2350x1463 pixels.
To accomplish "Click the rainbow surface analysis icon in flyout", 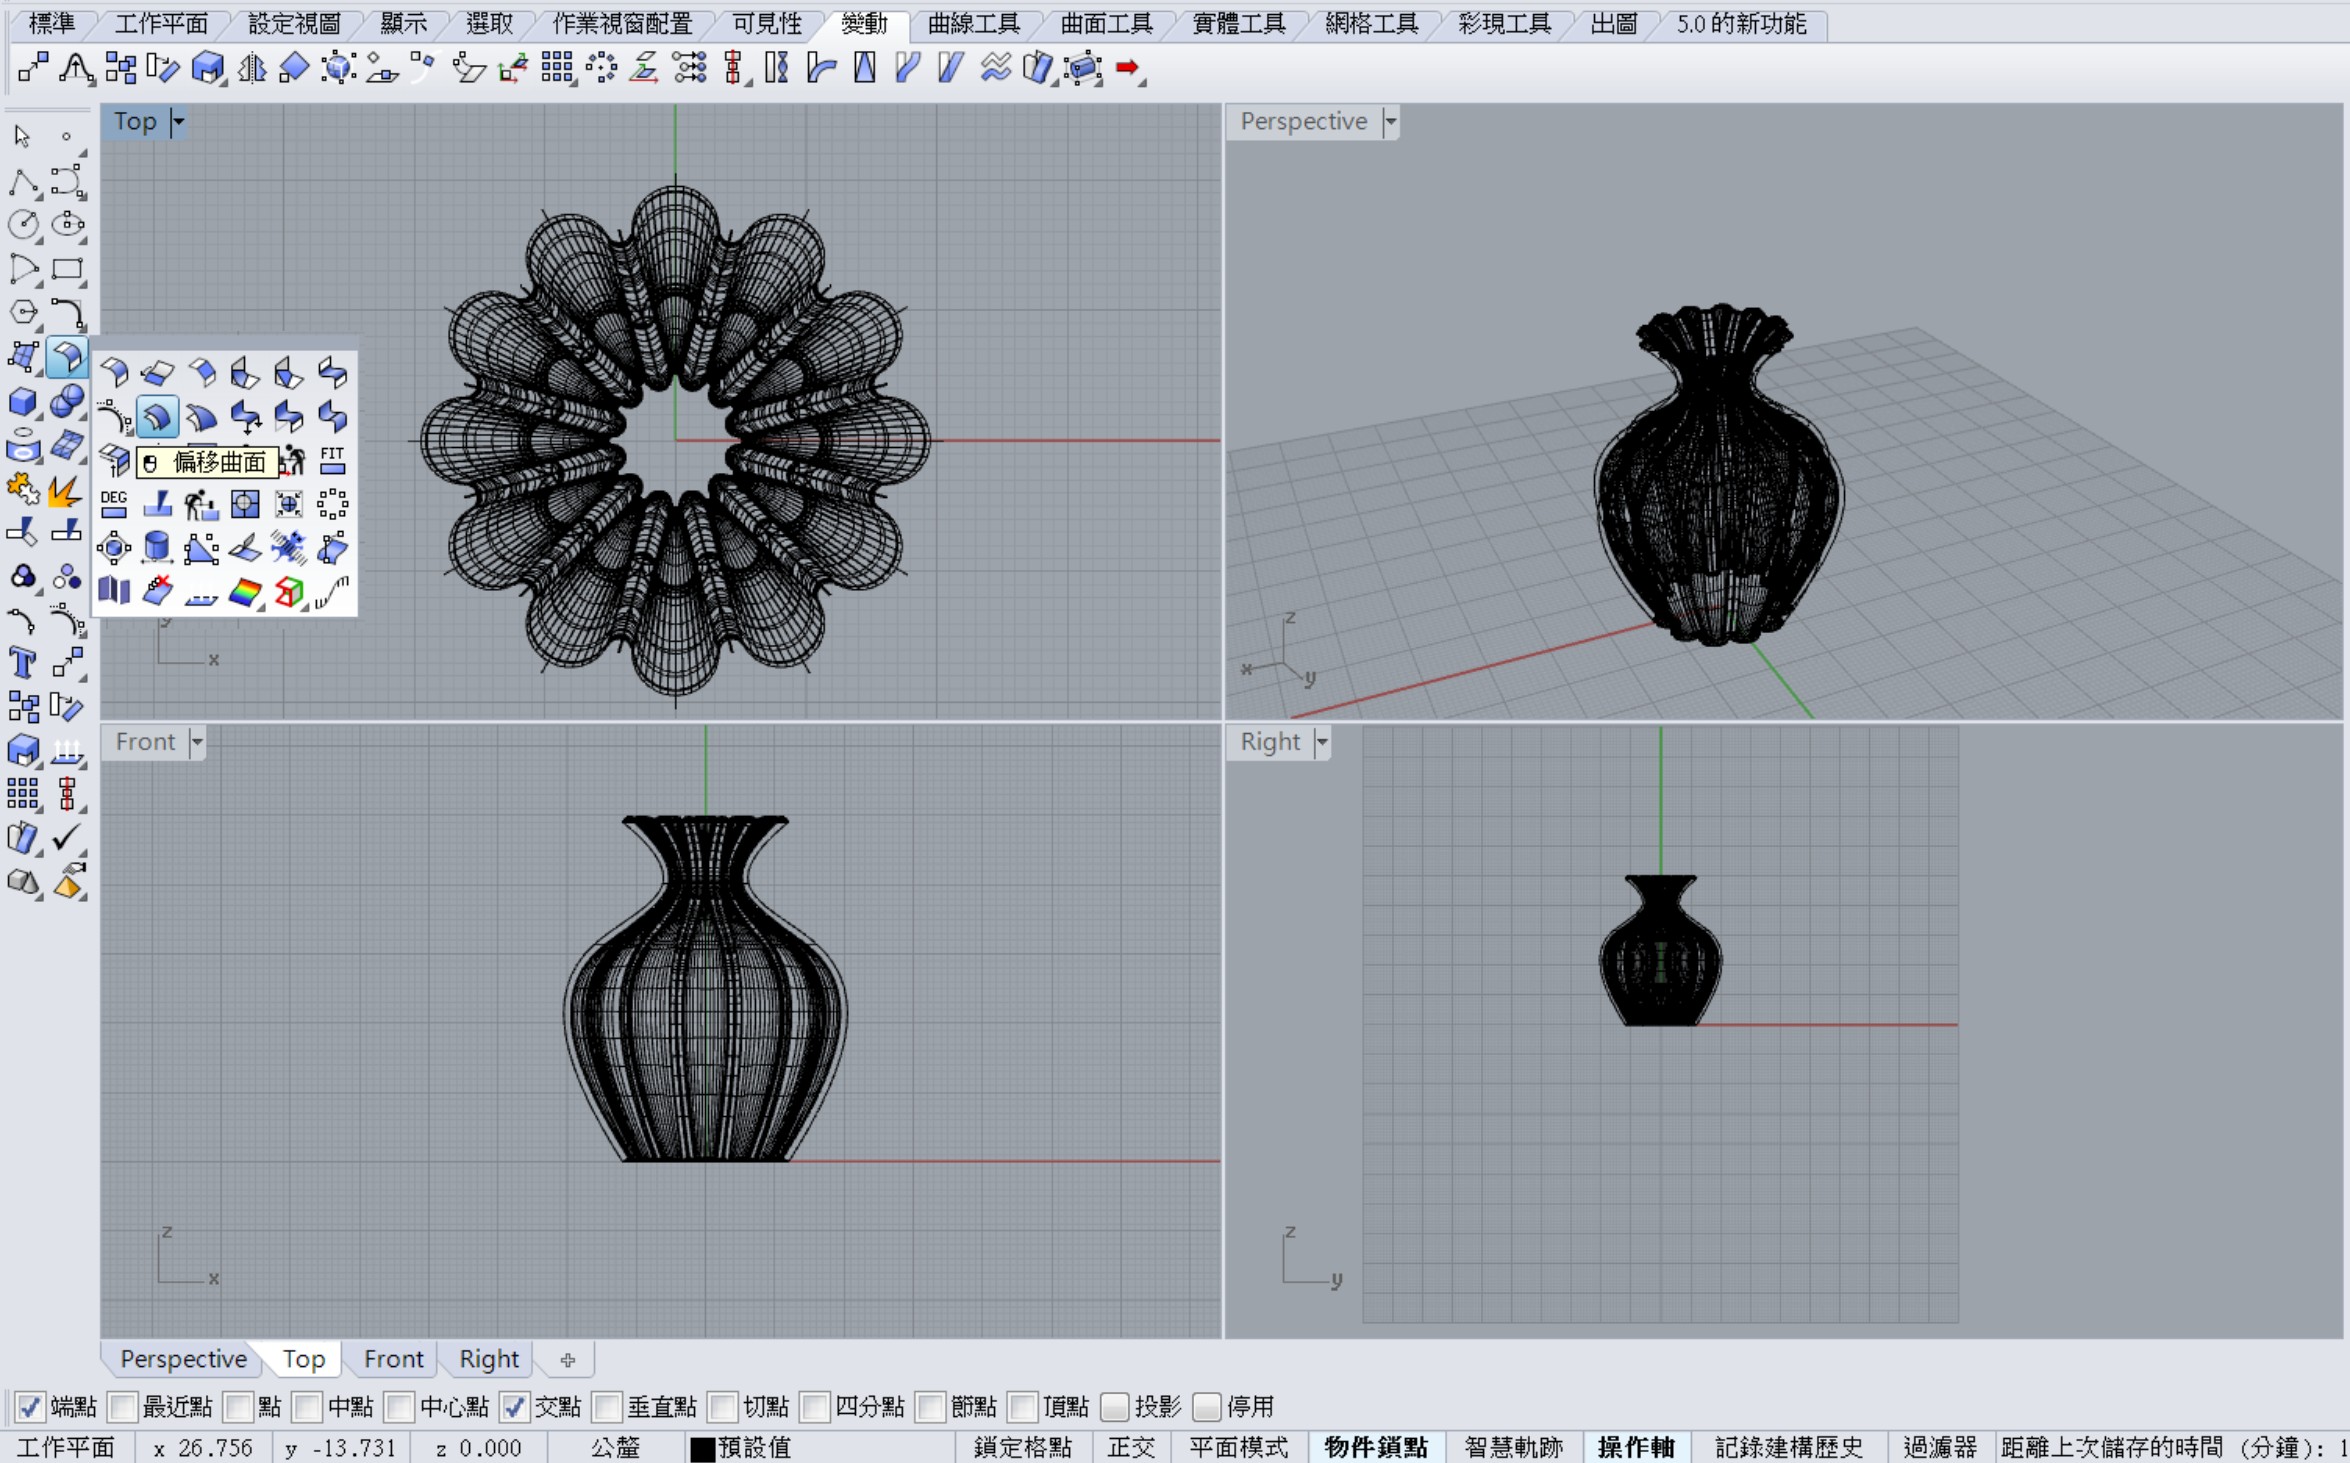I will 245,592.
